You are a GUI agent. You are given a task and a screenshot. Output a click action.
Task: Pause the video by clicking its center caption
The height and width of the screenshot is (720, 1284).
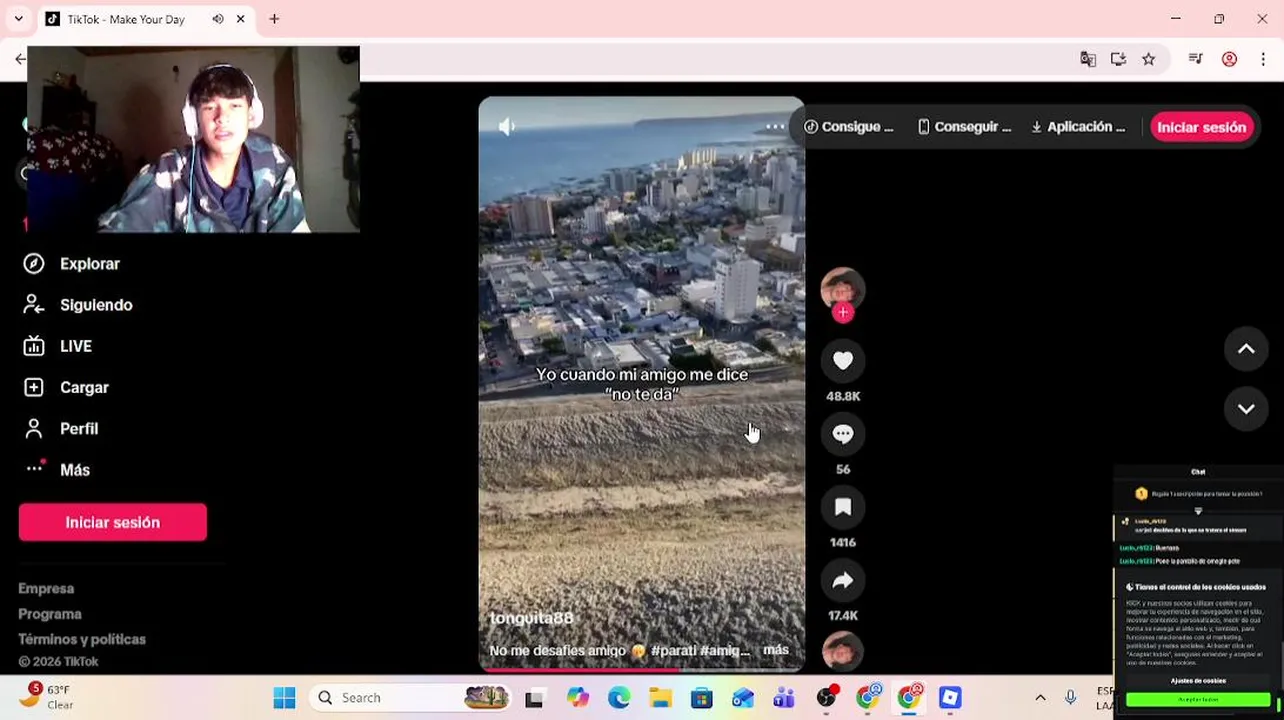(x=642, y=384)
